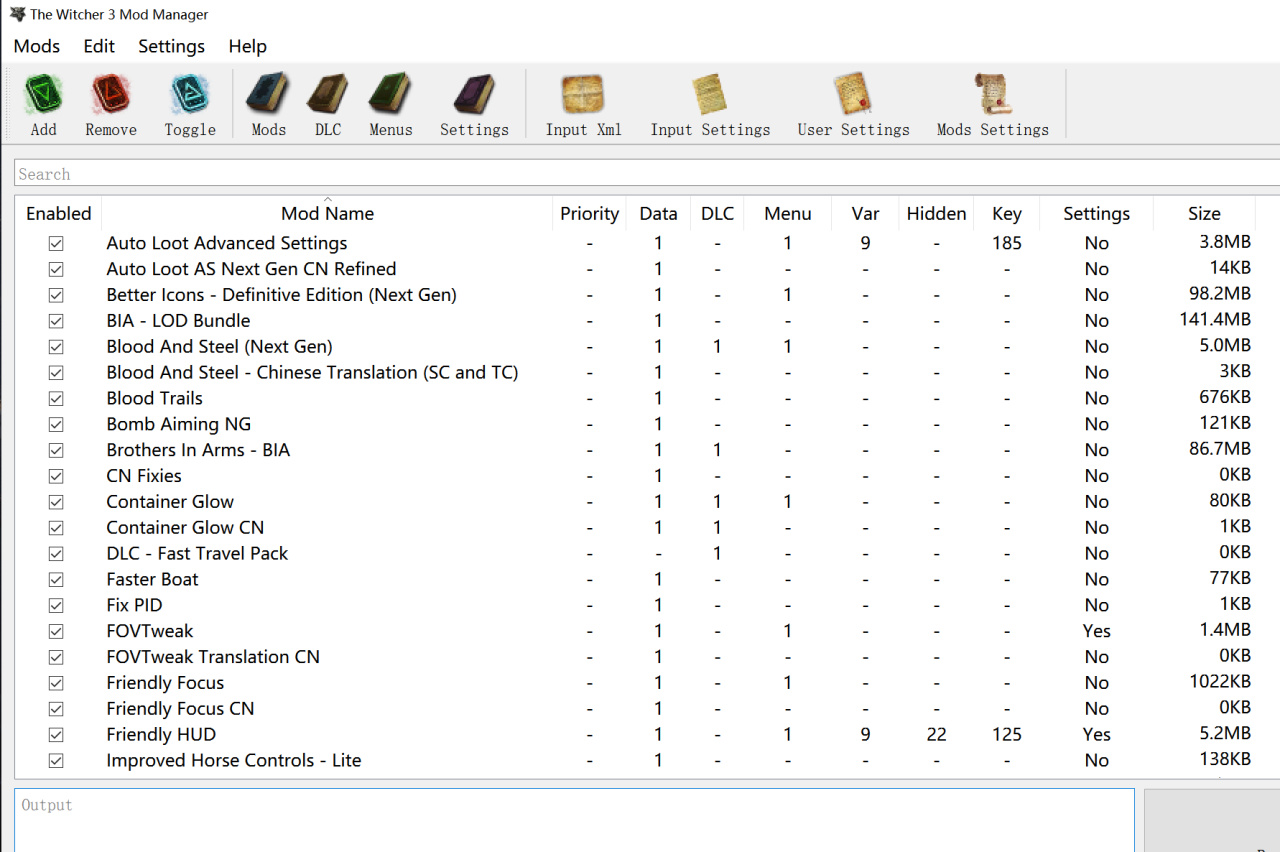Select the Friendly Focus CN mod name
1280x852 pixels.
[180, 708]
